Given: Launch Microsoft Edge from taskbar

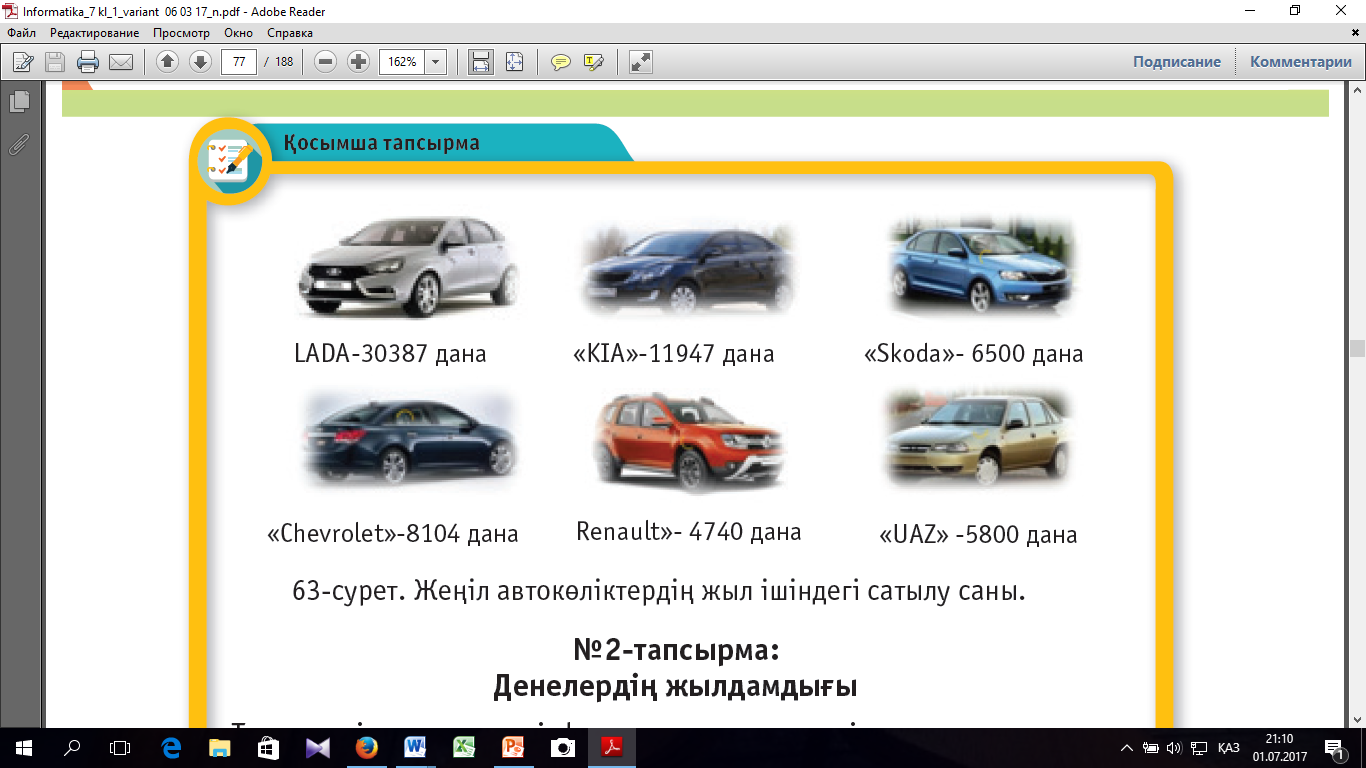Looking at the screenshot, I should click(x=171, y=747).
